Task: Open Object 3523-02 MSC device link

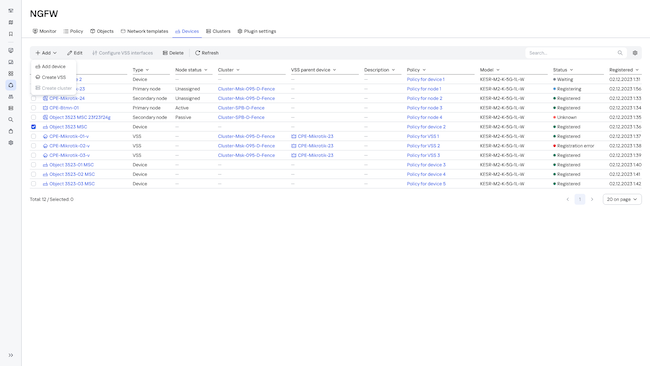Action: click(72, 175)
